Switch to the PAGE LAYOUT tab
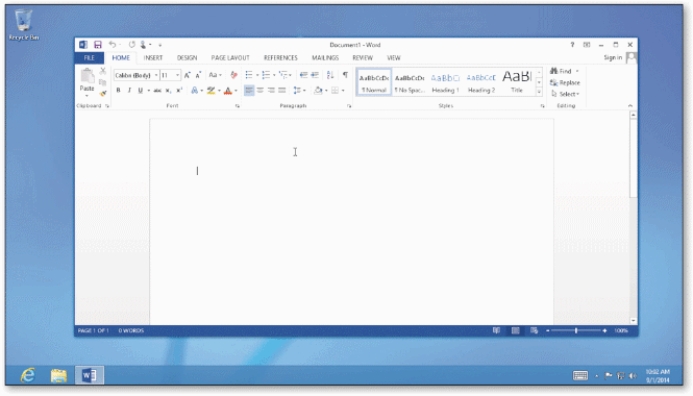Screen dimensions: 693x396 (x=230, y=58)
